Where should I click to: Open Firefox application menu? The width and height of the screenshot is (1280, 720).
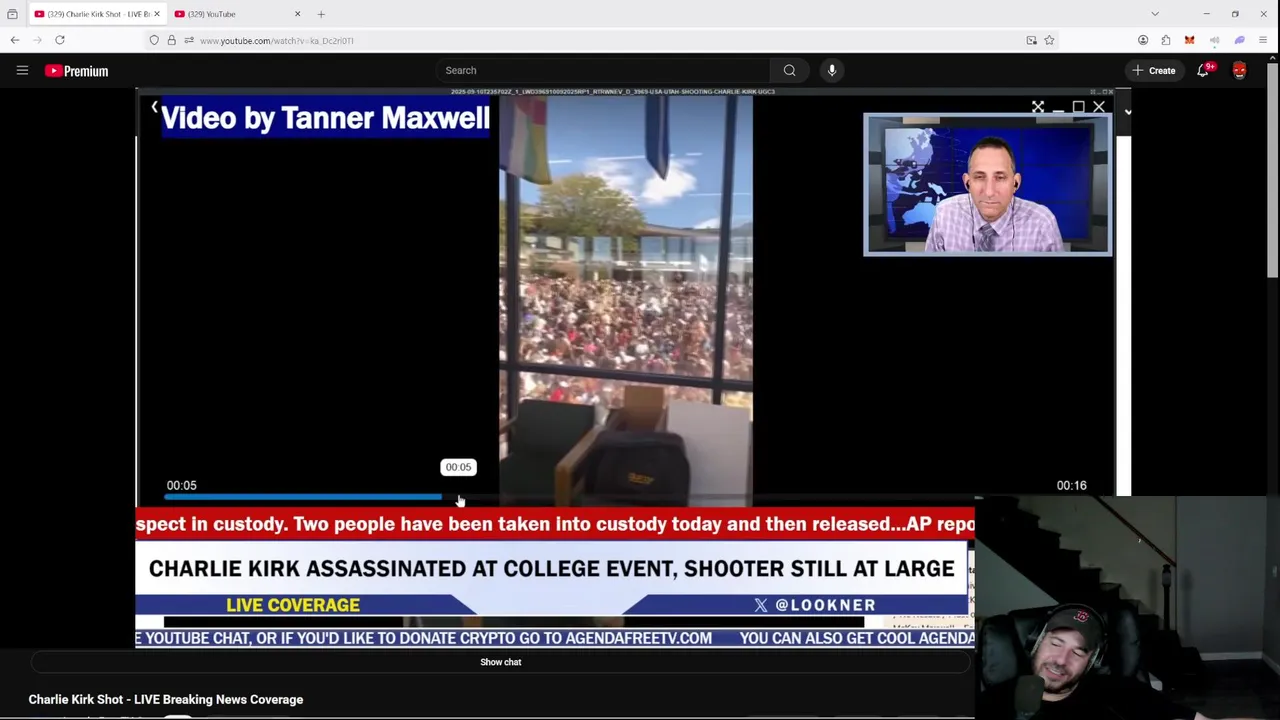(x=1263, y=40)
